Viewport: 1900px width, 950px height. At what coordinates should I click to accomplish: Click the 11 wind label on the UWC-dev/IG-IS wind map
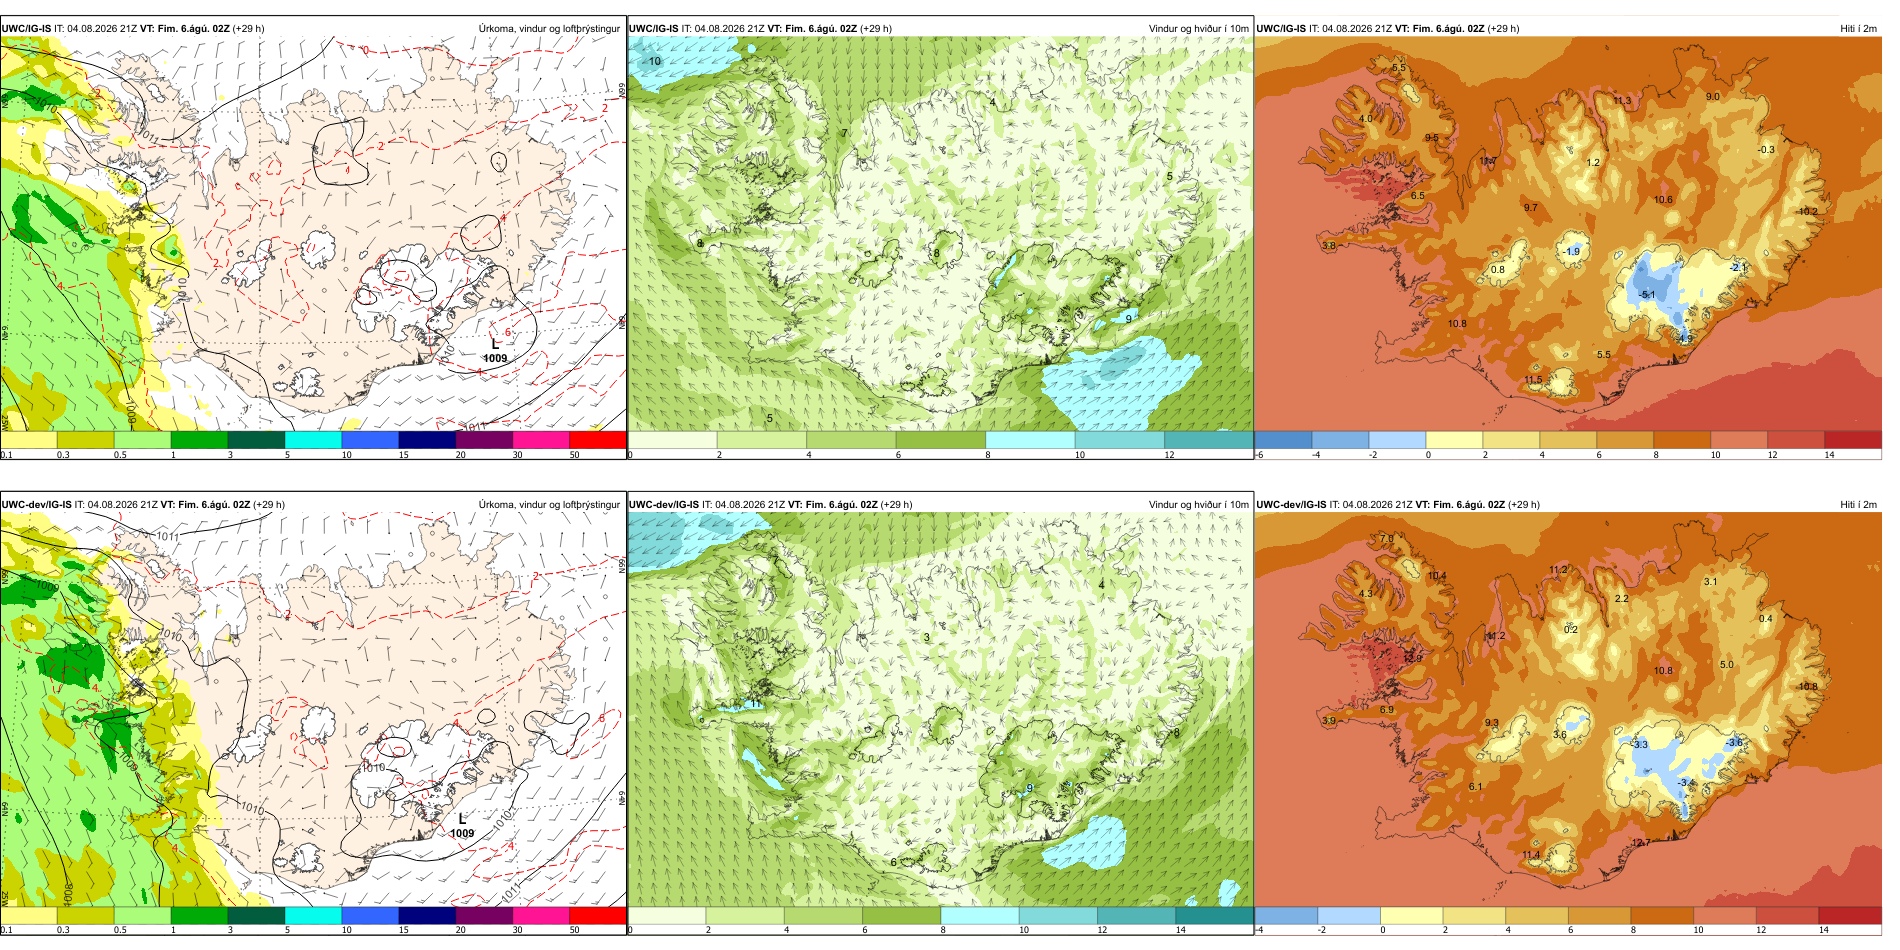(x=754, y=704)
